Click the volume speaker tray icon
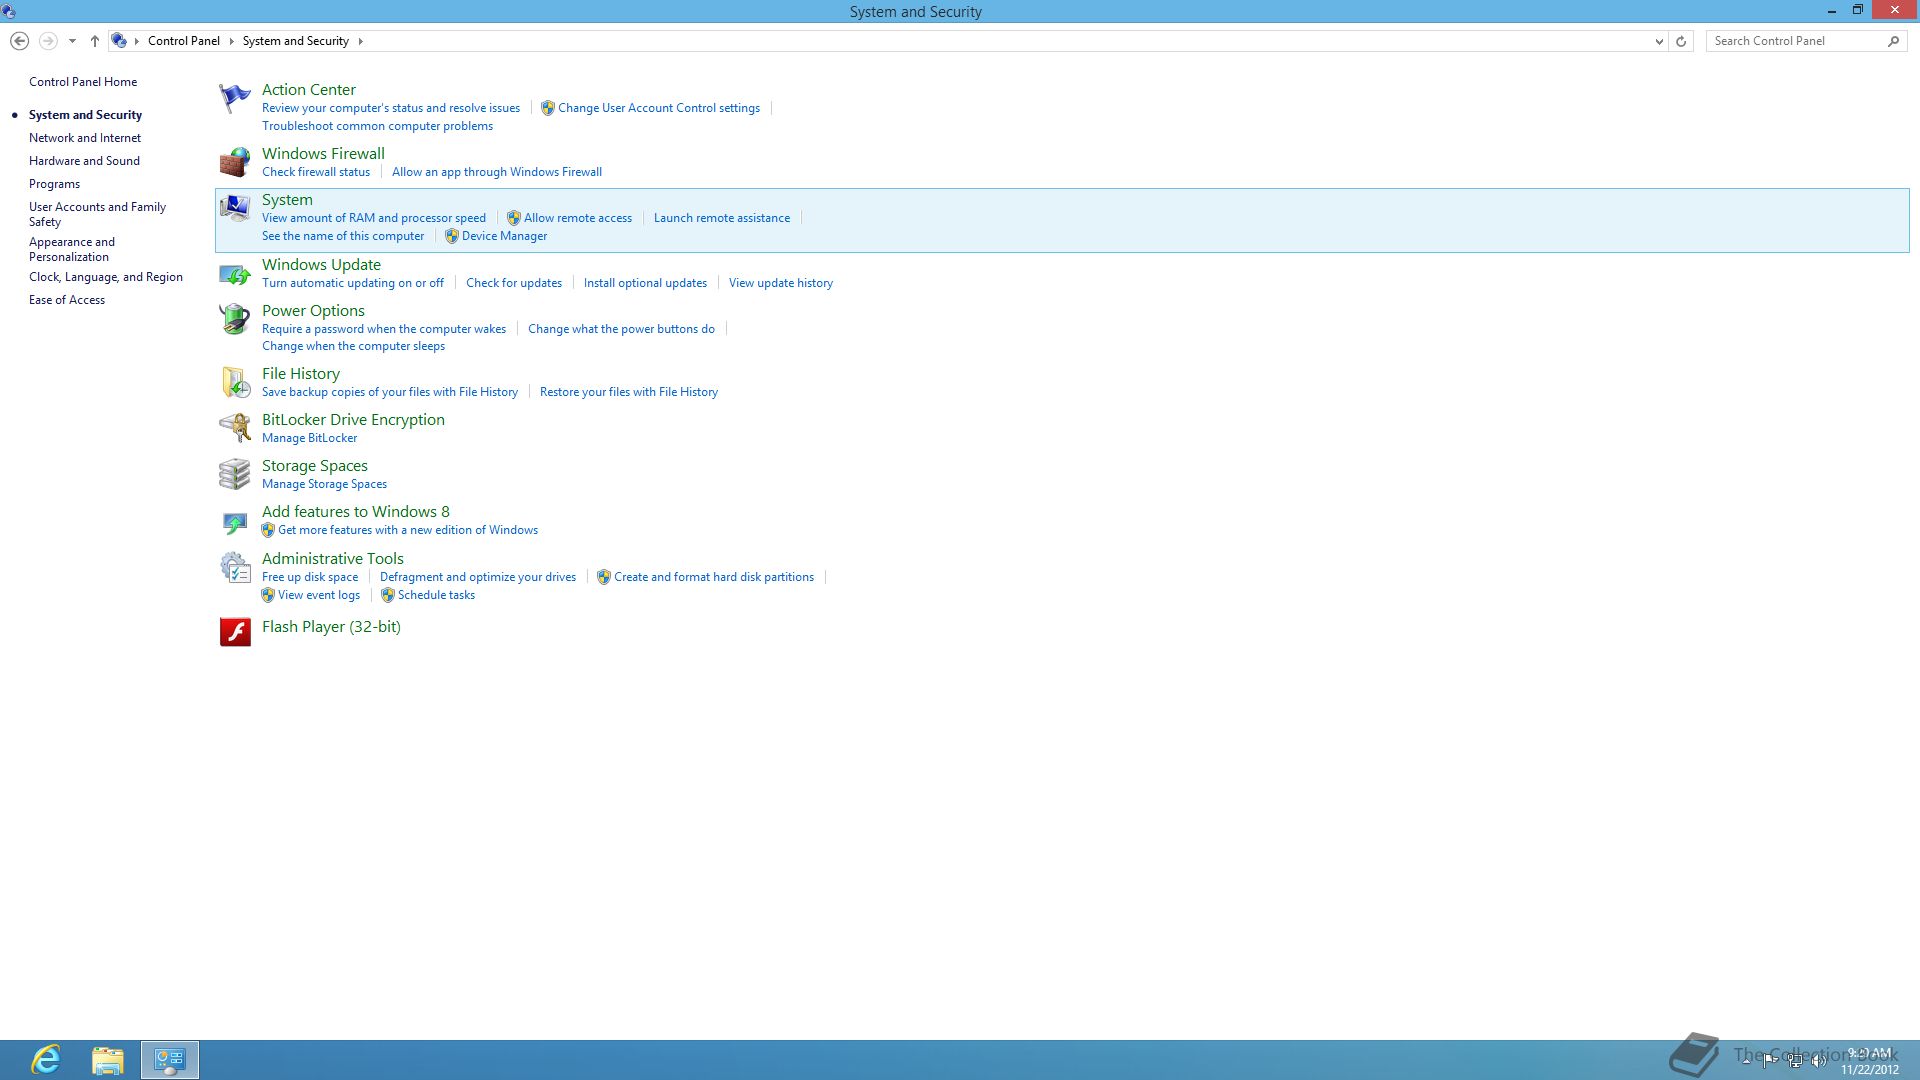 (x=1819, y=1061)
